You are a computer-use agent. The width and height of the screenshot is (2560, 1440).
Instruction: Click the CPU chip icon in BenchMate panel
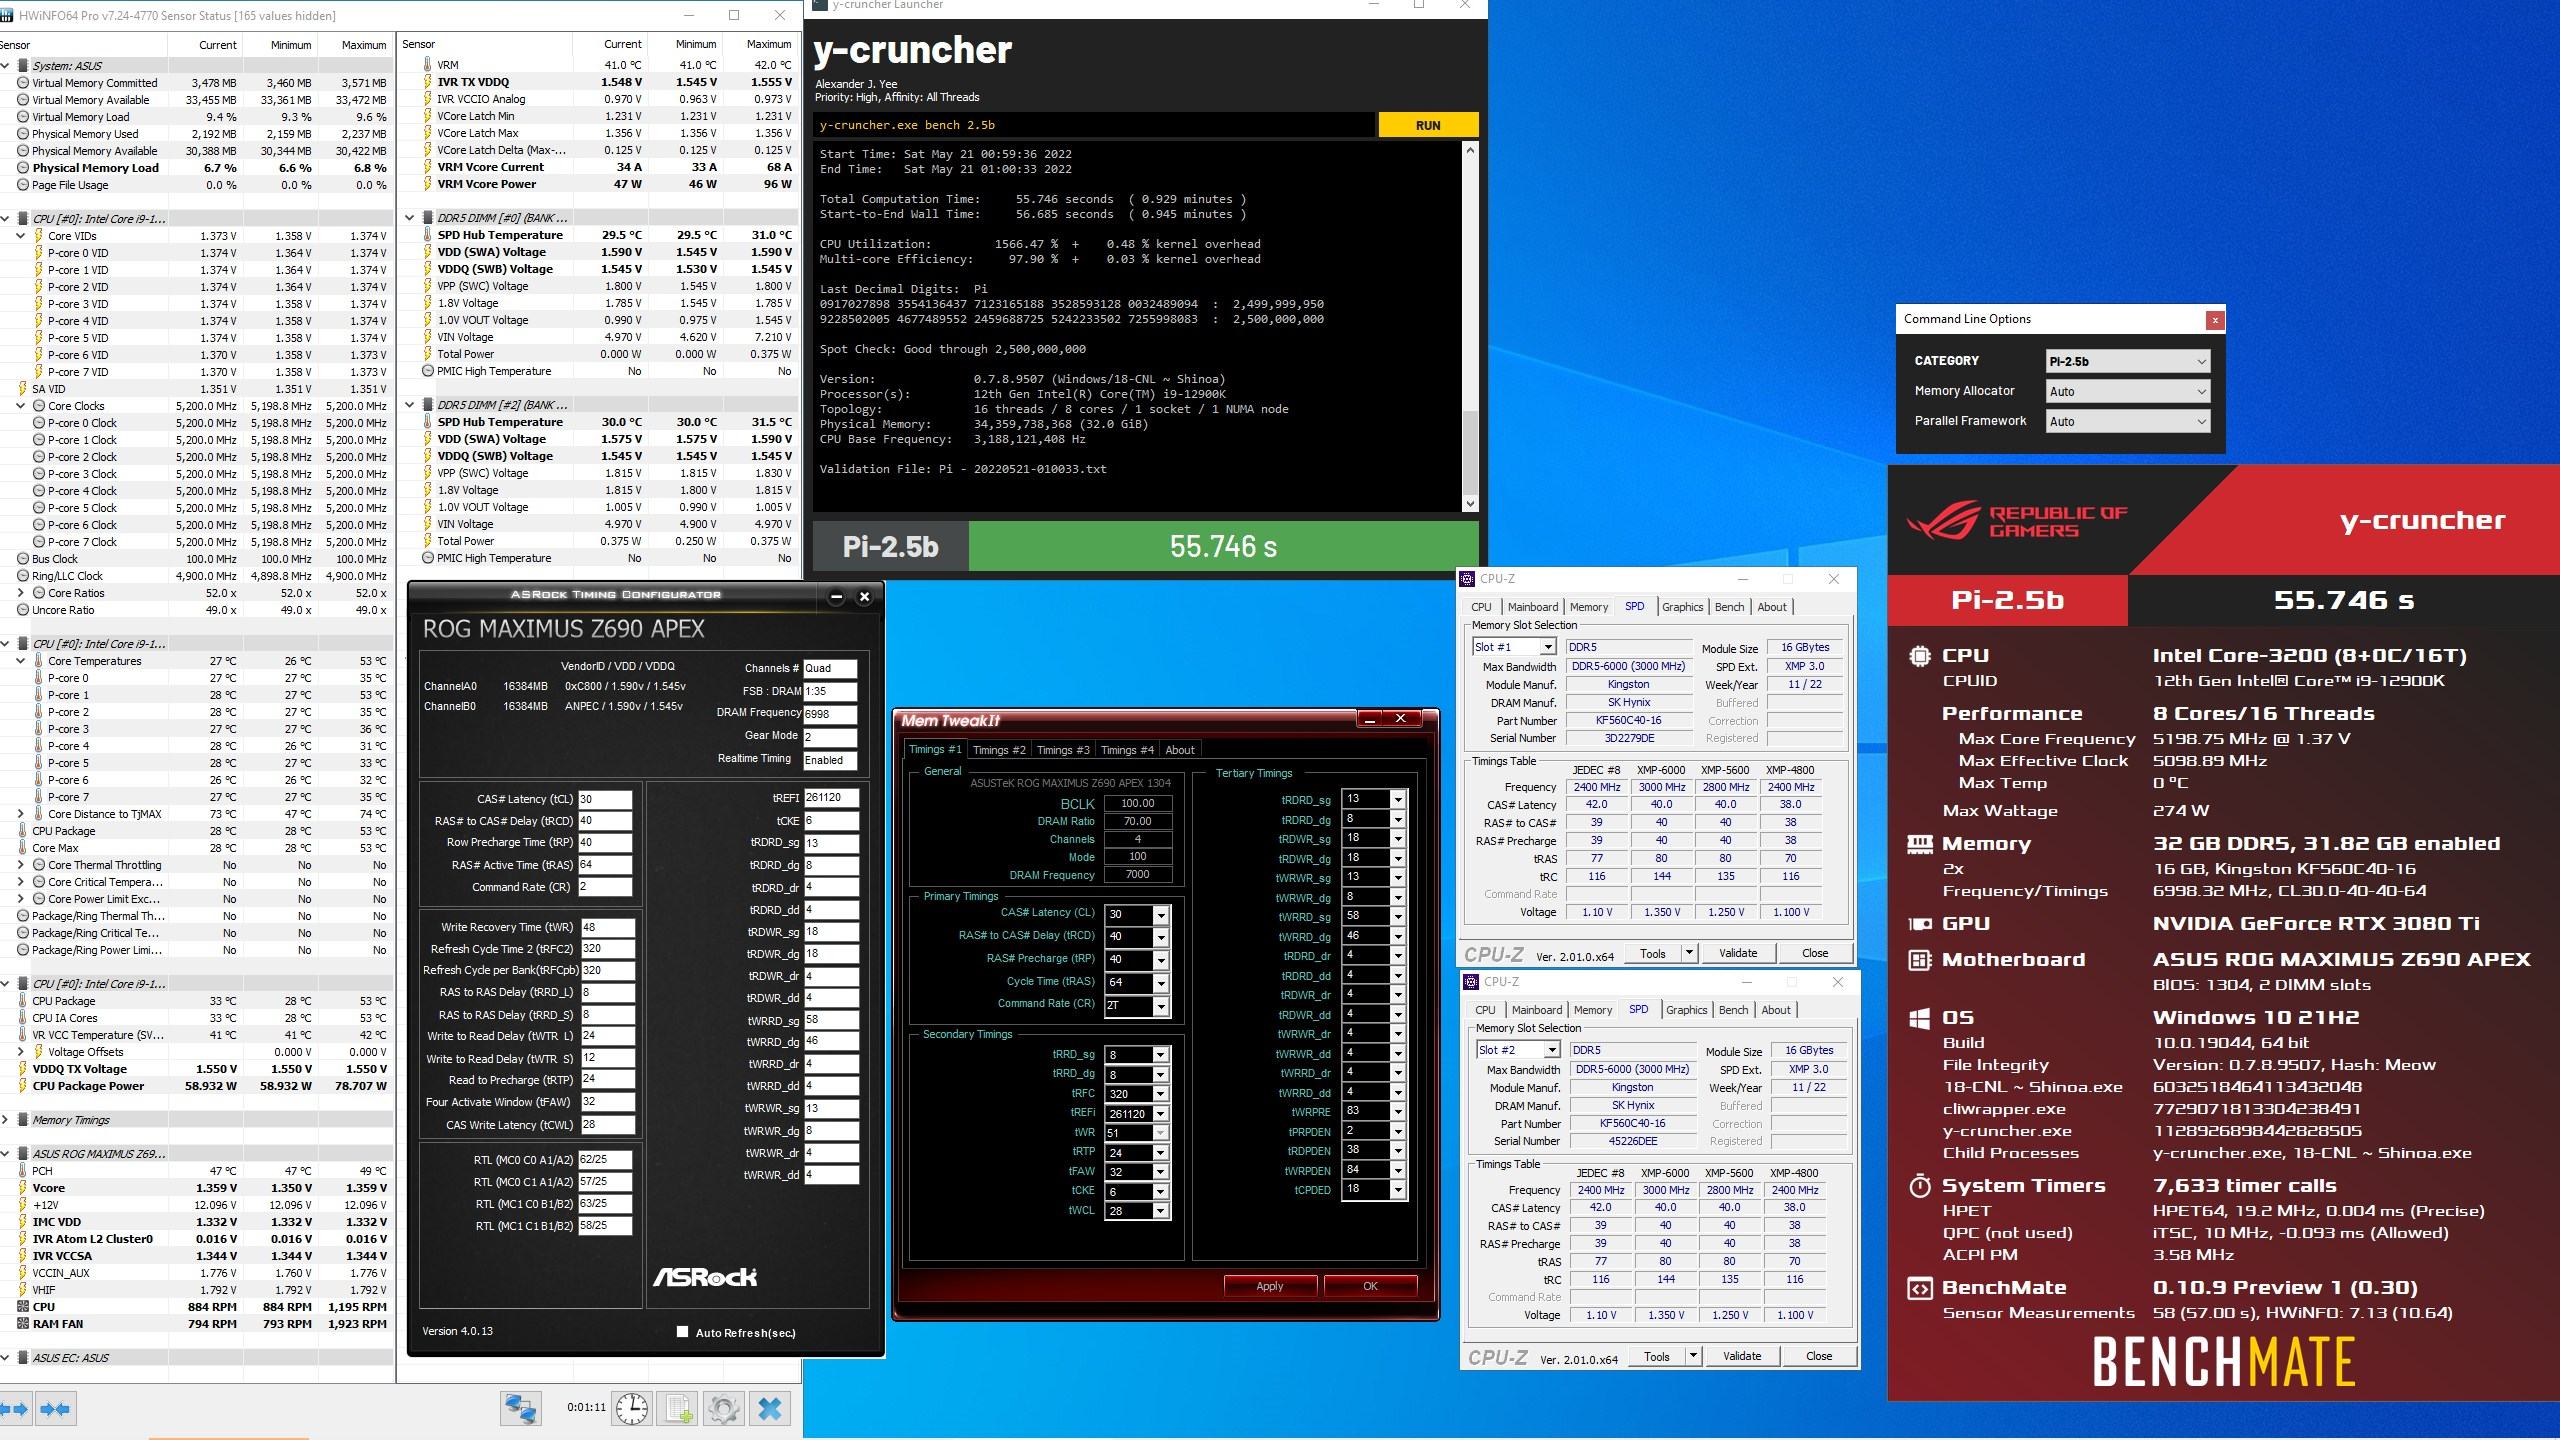pos(1919,656)
